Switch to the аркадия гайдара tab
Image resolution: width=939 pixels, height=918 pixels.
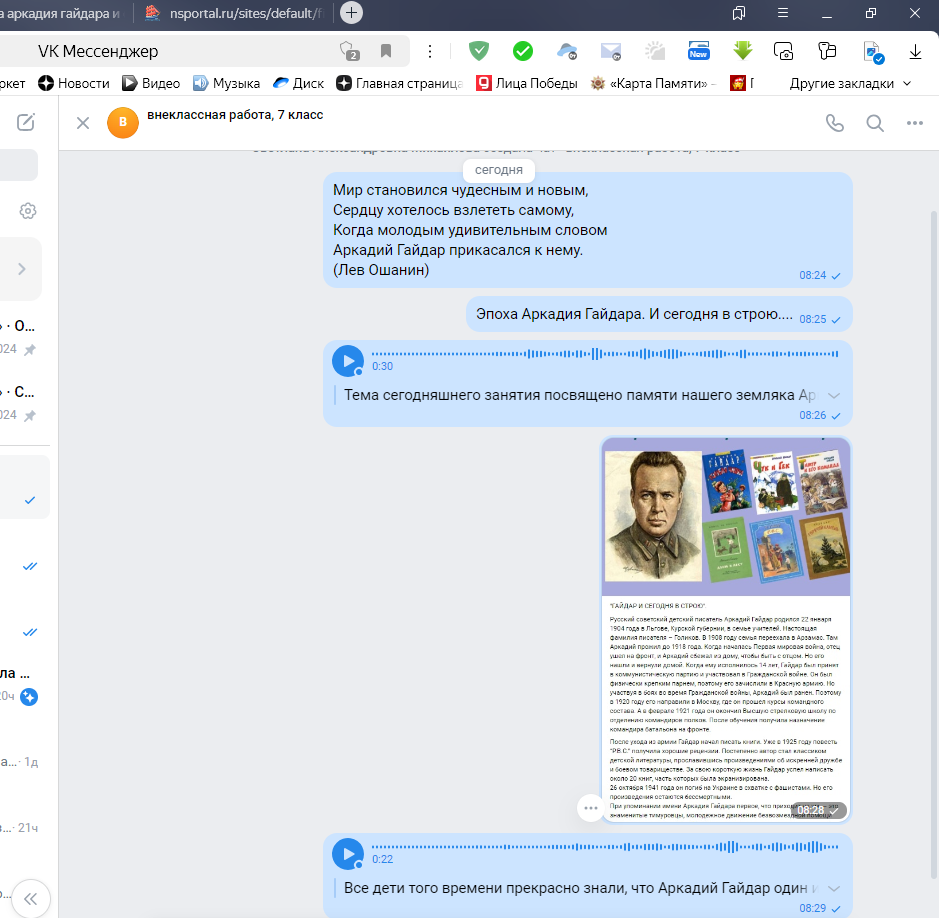pos(63,13)
